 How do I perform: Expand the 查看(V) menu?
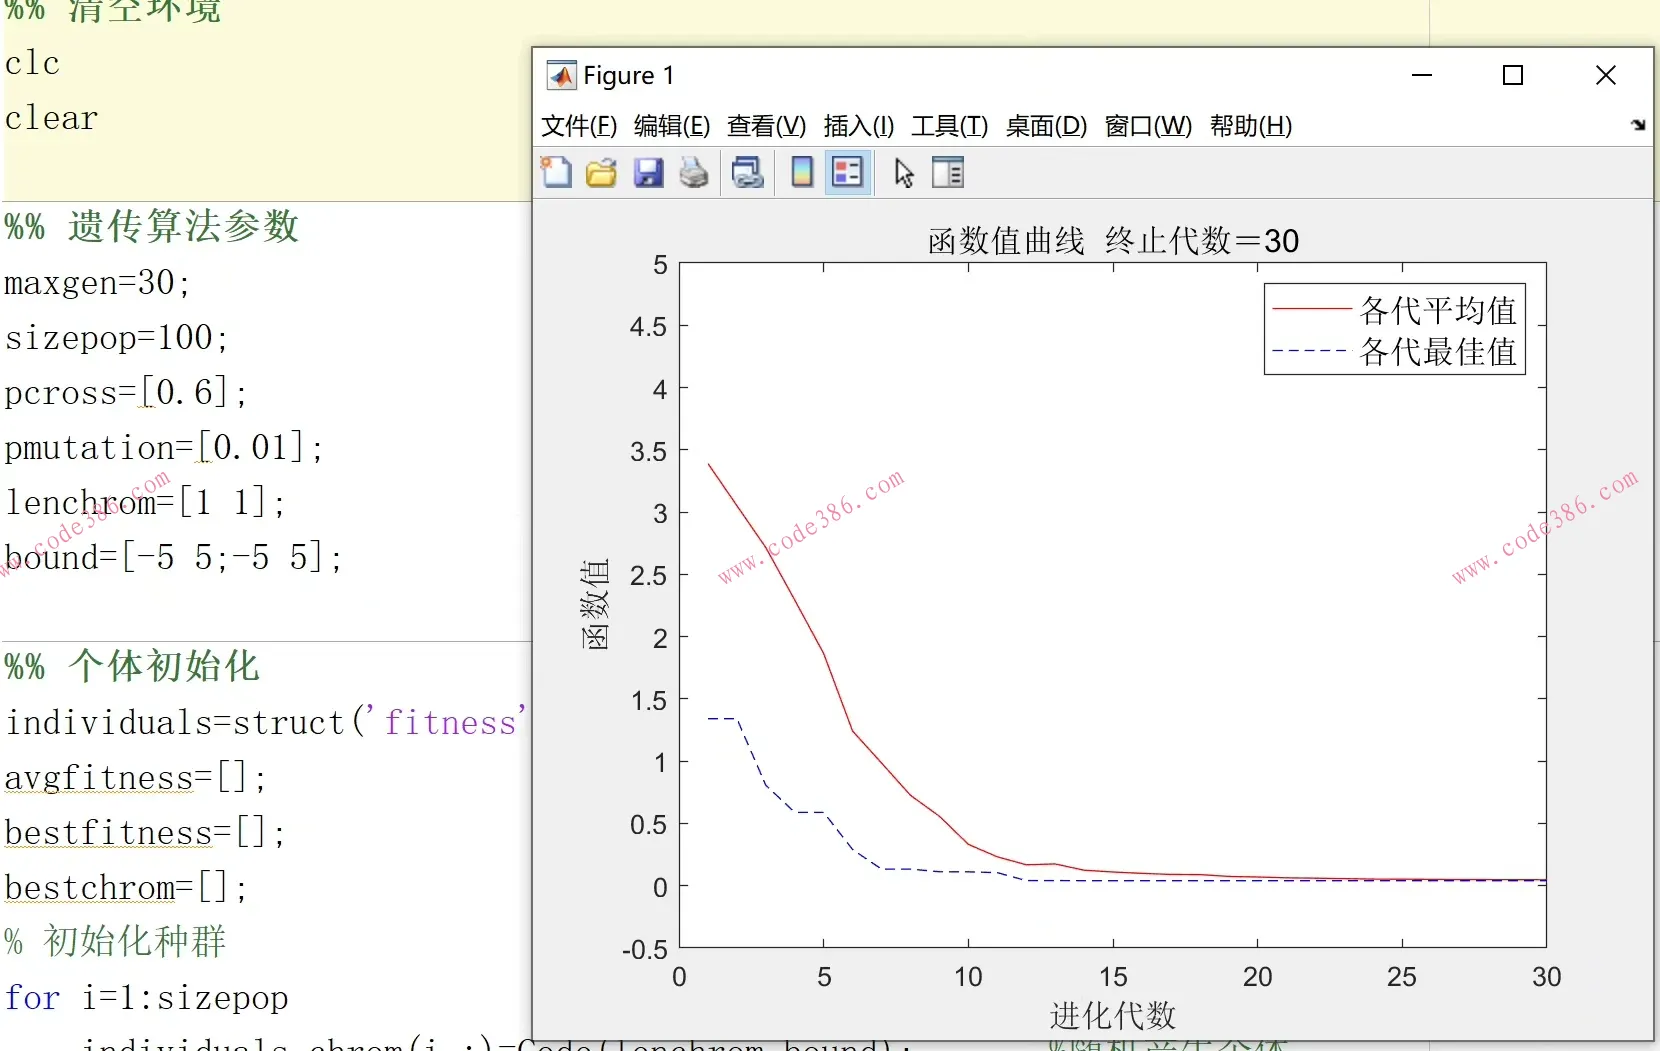(x=766, y=126)
